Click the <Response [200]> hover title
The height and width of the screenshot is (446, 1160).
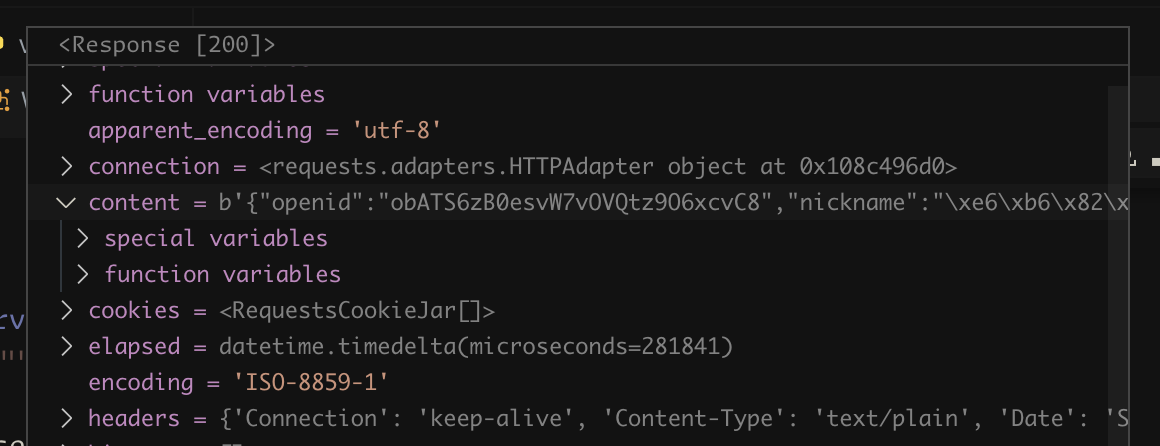(167, 45)
